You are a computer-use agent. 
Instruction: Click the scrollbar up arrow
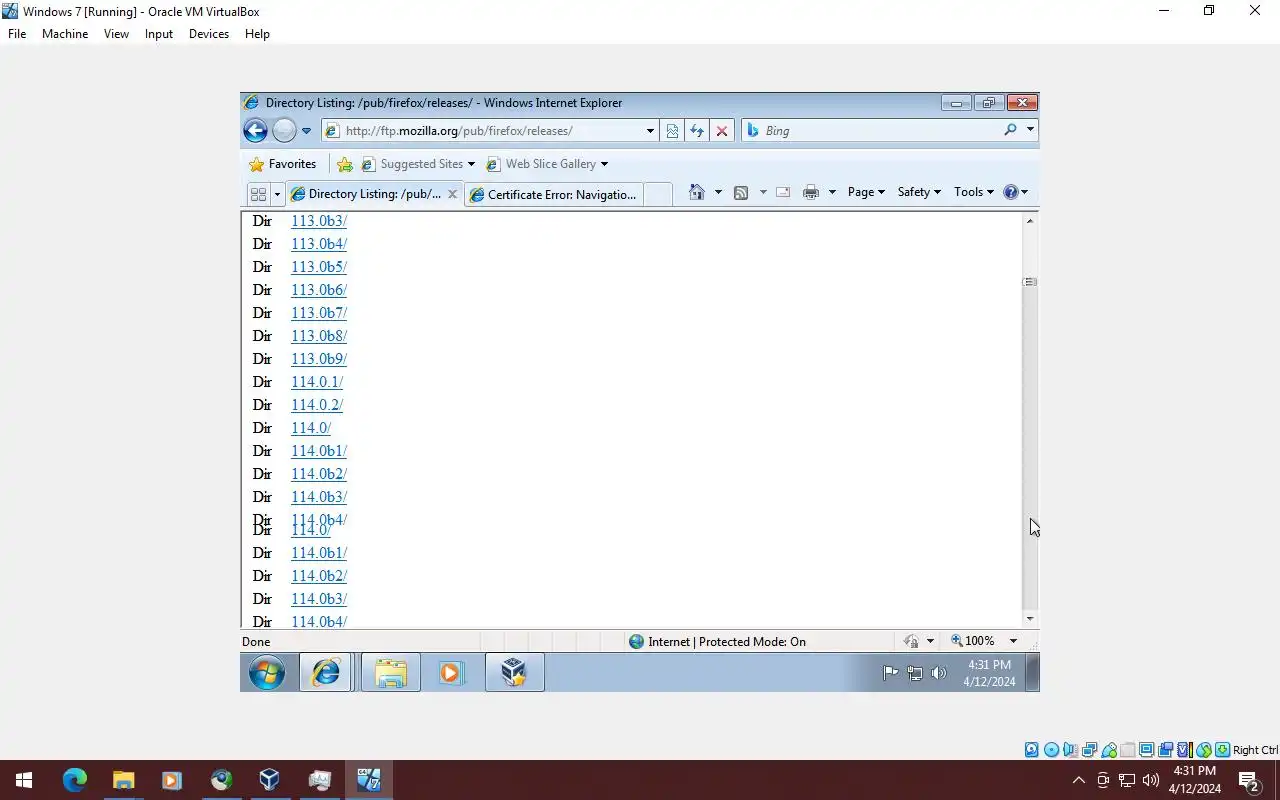coord(1030,221)
